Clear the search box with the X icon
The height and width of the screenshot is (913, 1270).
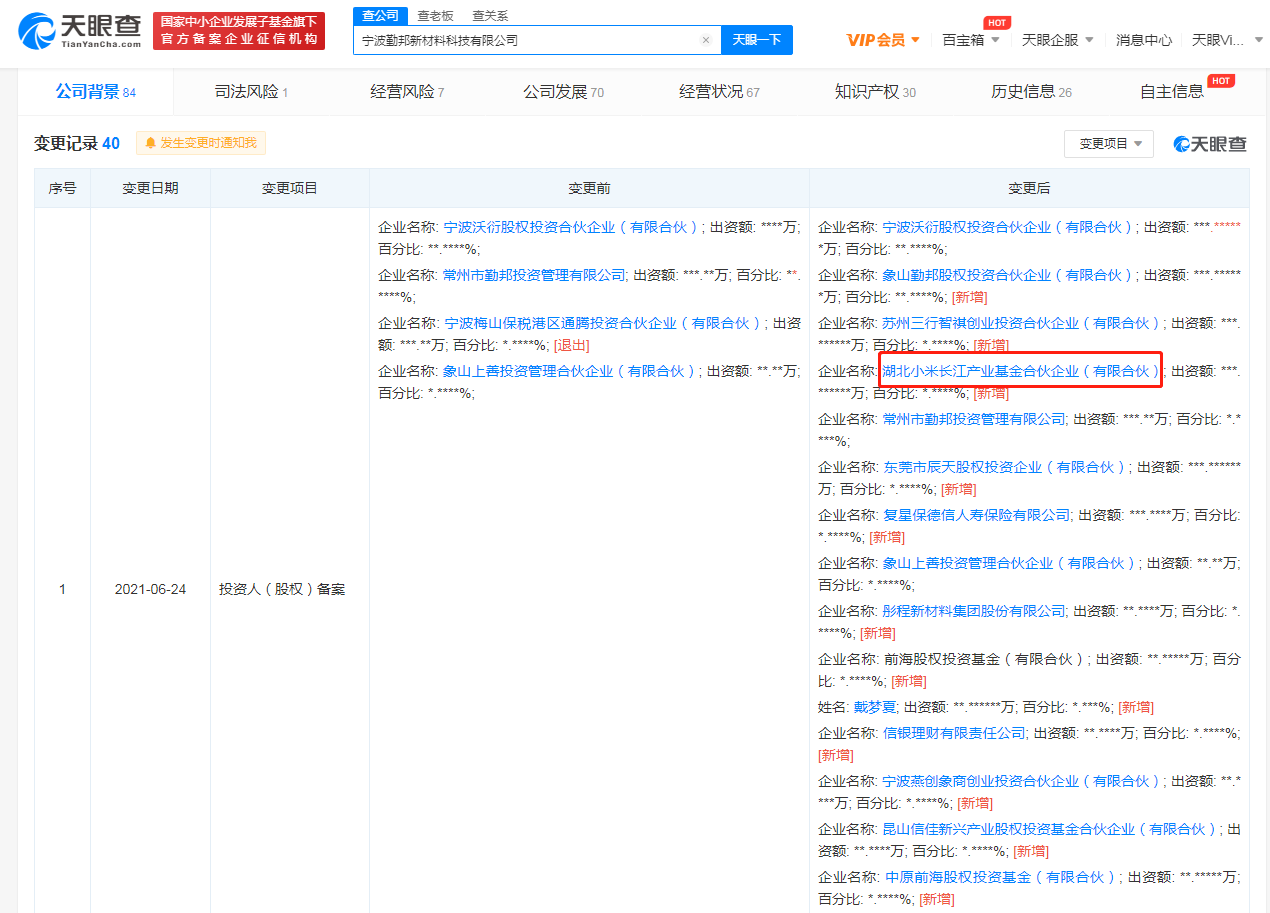pyautogui.click(x=705, y=41)
